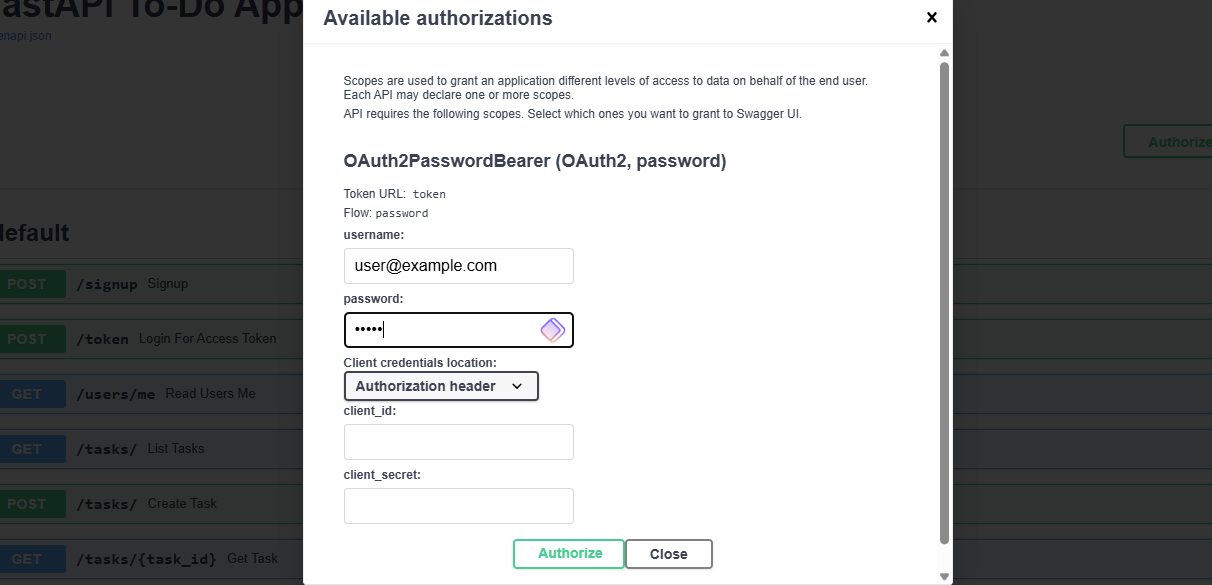Click inside the password field

tap(440, 330)
